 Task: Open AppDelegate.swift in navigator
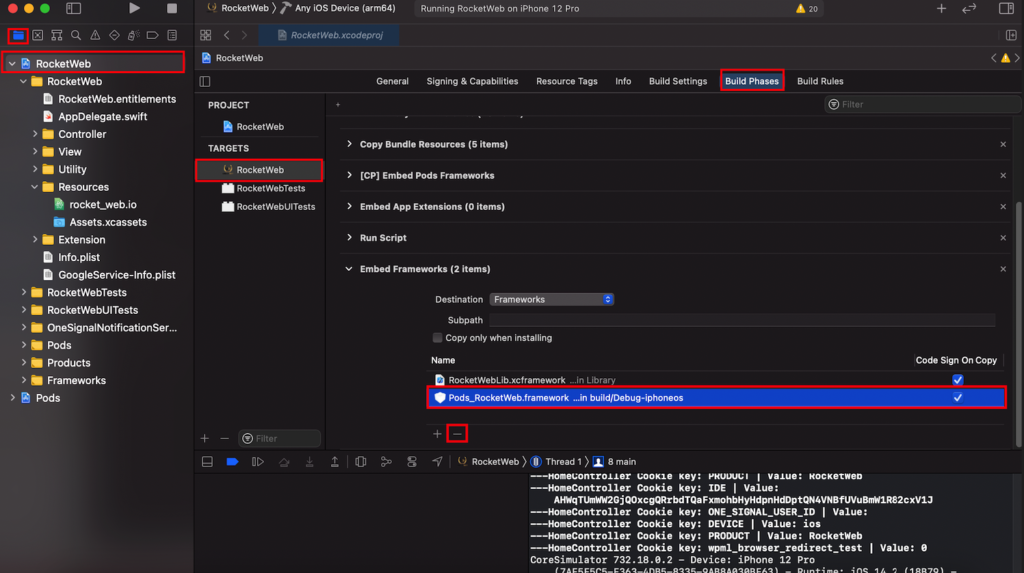(103, 116)
